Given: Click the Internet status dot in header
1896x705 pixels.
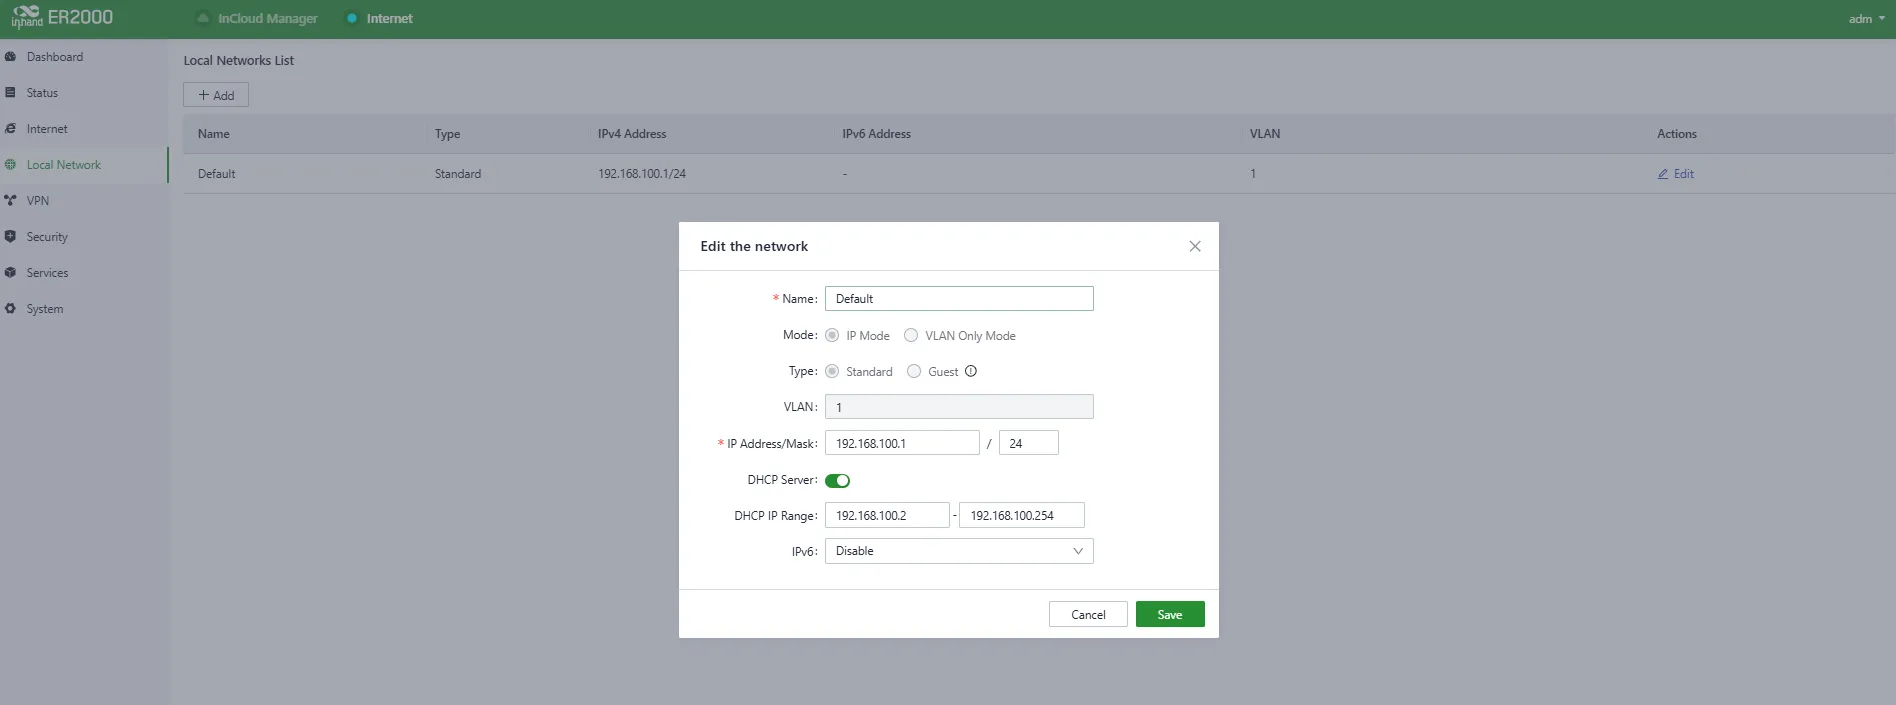Looking at the screenshot, I should click(x=351, y=18).
